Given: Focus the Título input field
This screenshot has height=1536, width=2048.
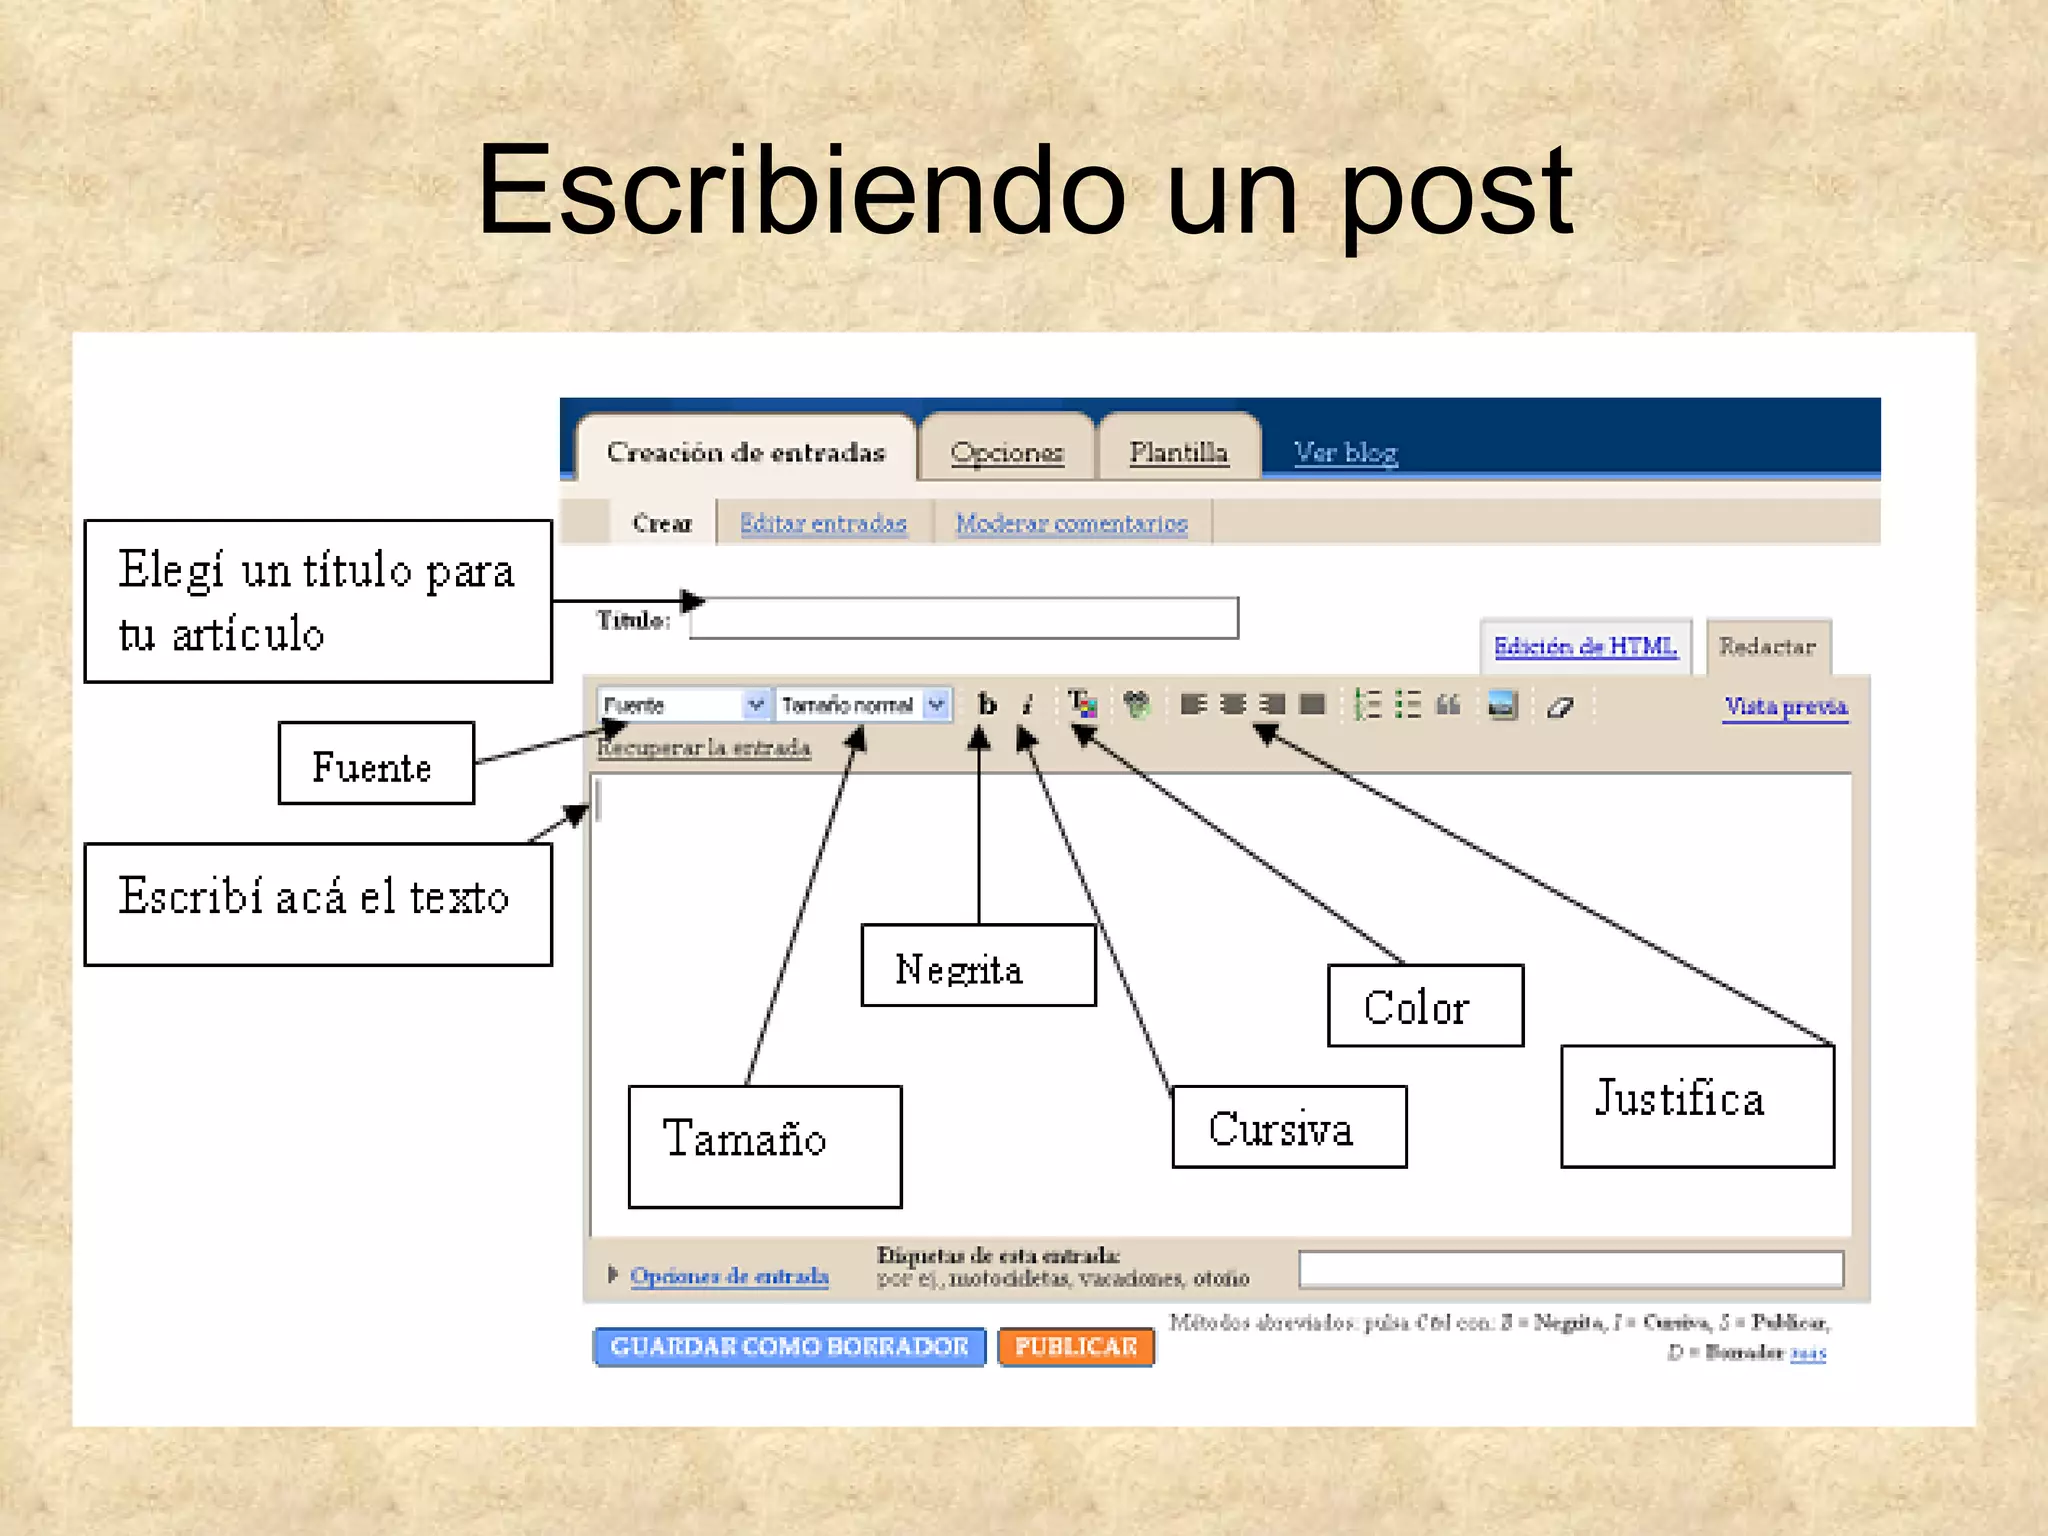Looking at the screenshot, I should point(964,618).
